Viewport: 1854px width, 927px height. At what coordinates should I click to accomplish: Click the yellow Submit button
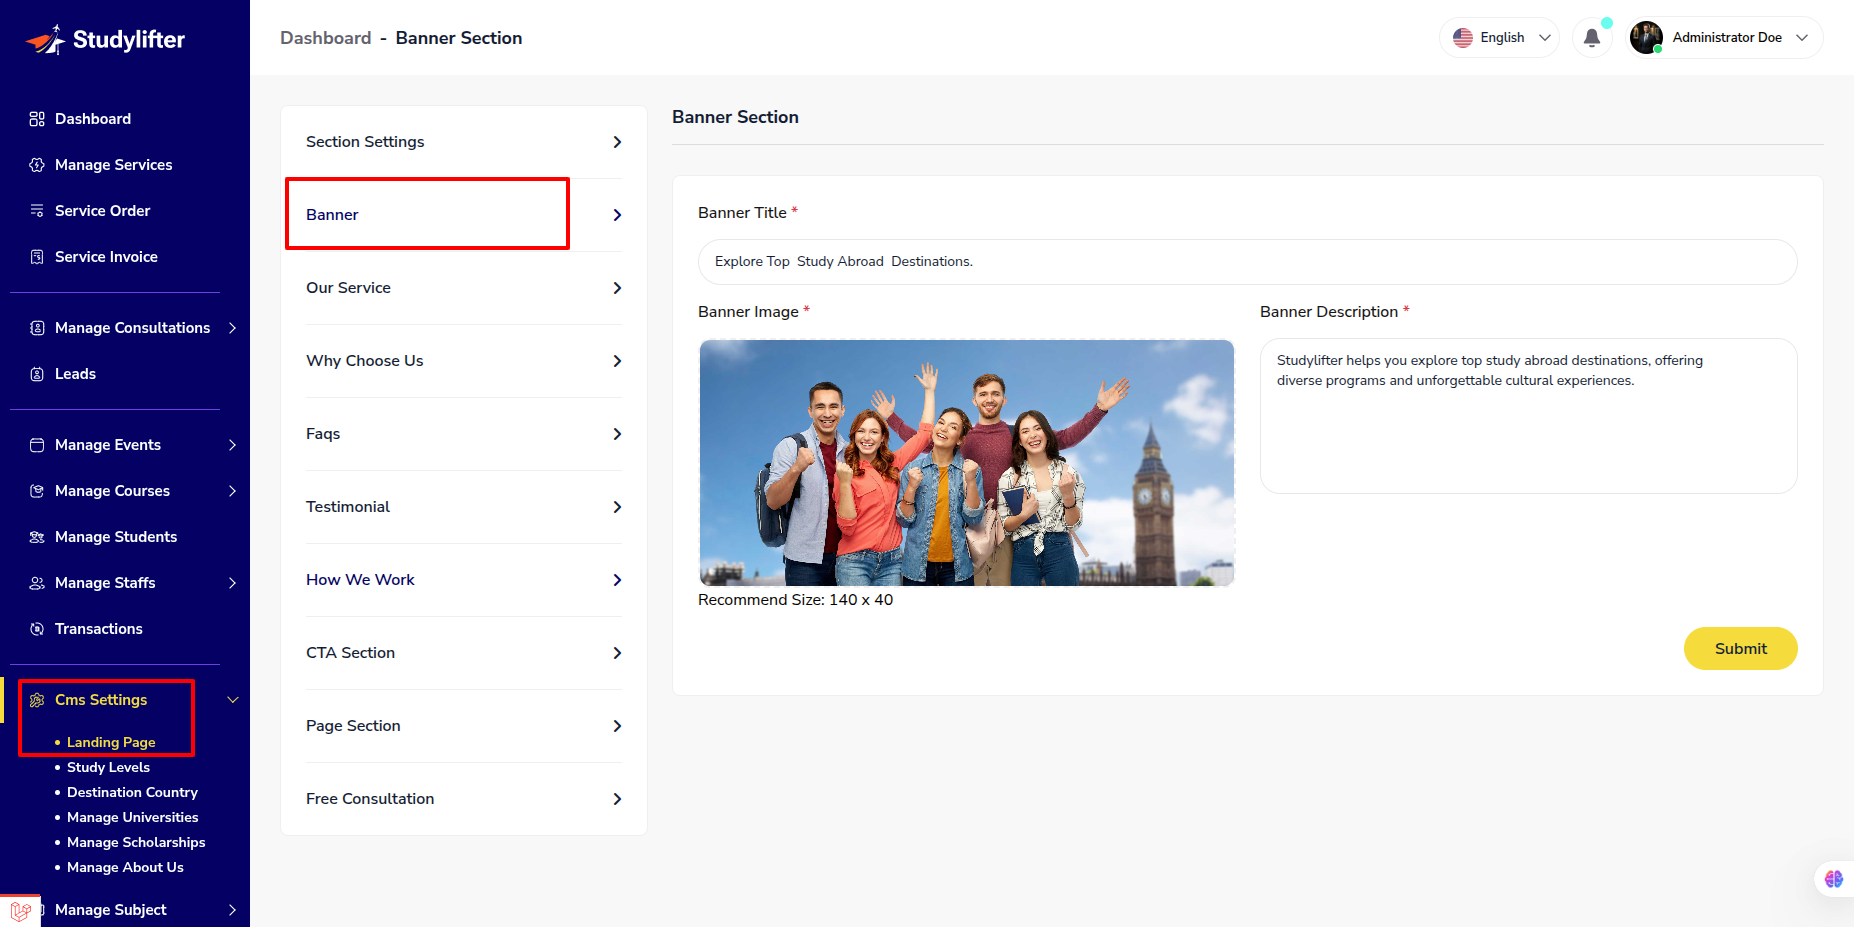(1740, 649)
